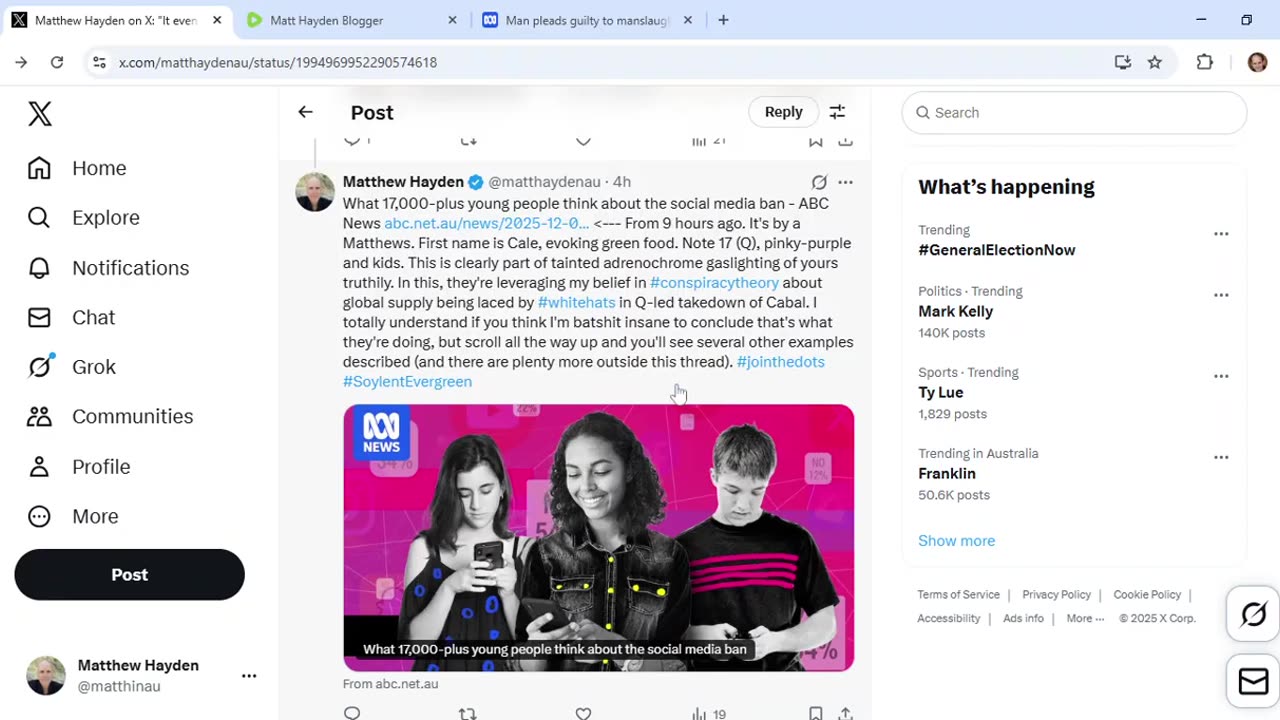1280x720 pixels.
Task: Open Chat in sidebar
Action: (x=71, y=317)
